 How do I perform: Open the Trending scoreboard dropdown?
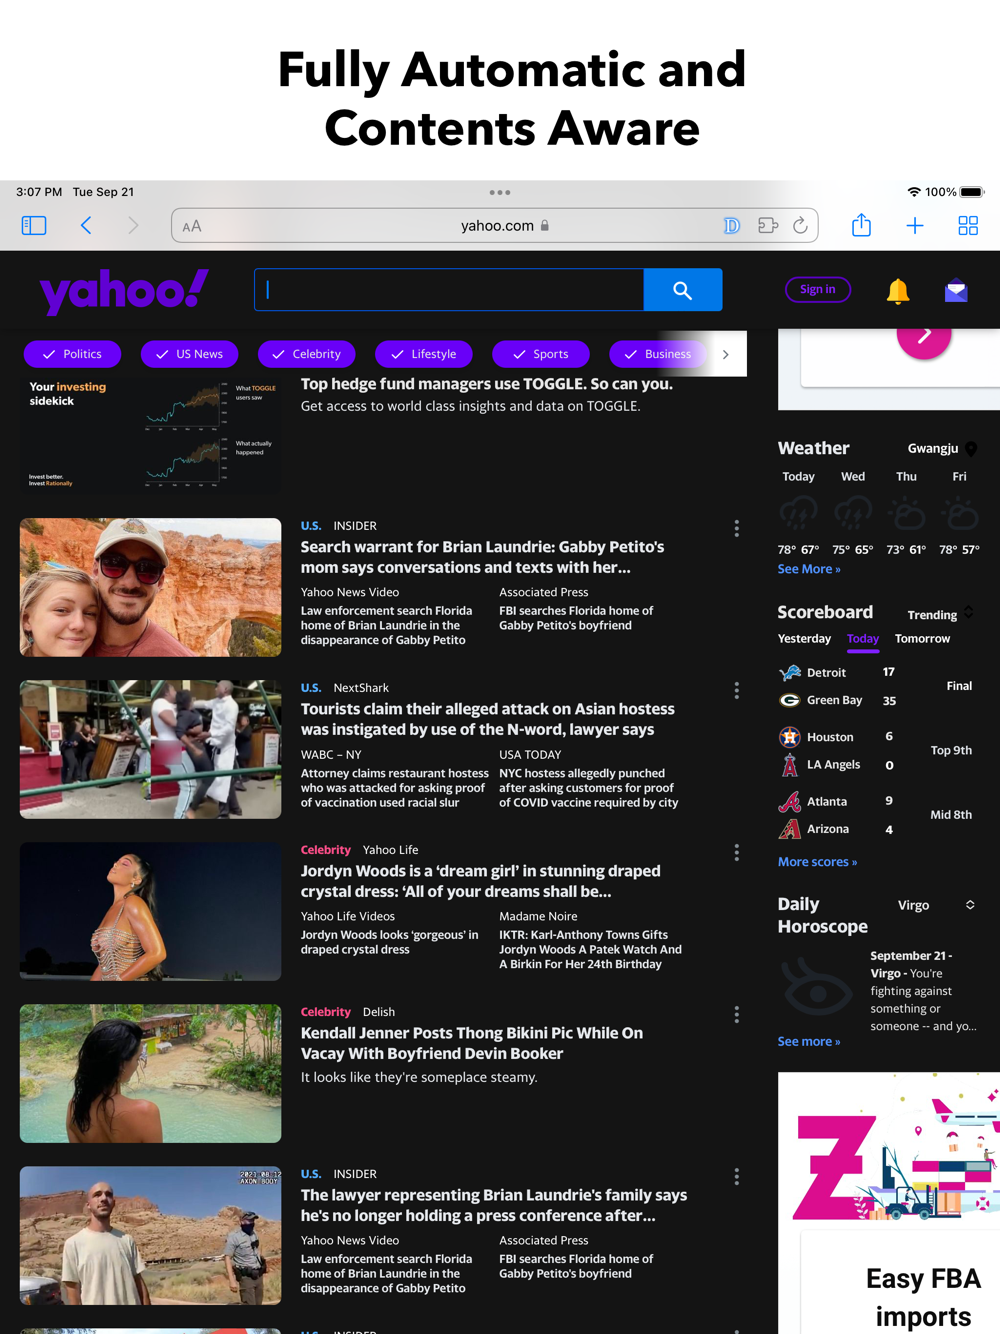coord(940,614)
